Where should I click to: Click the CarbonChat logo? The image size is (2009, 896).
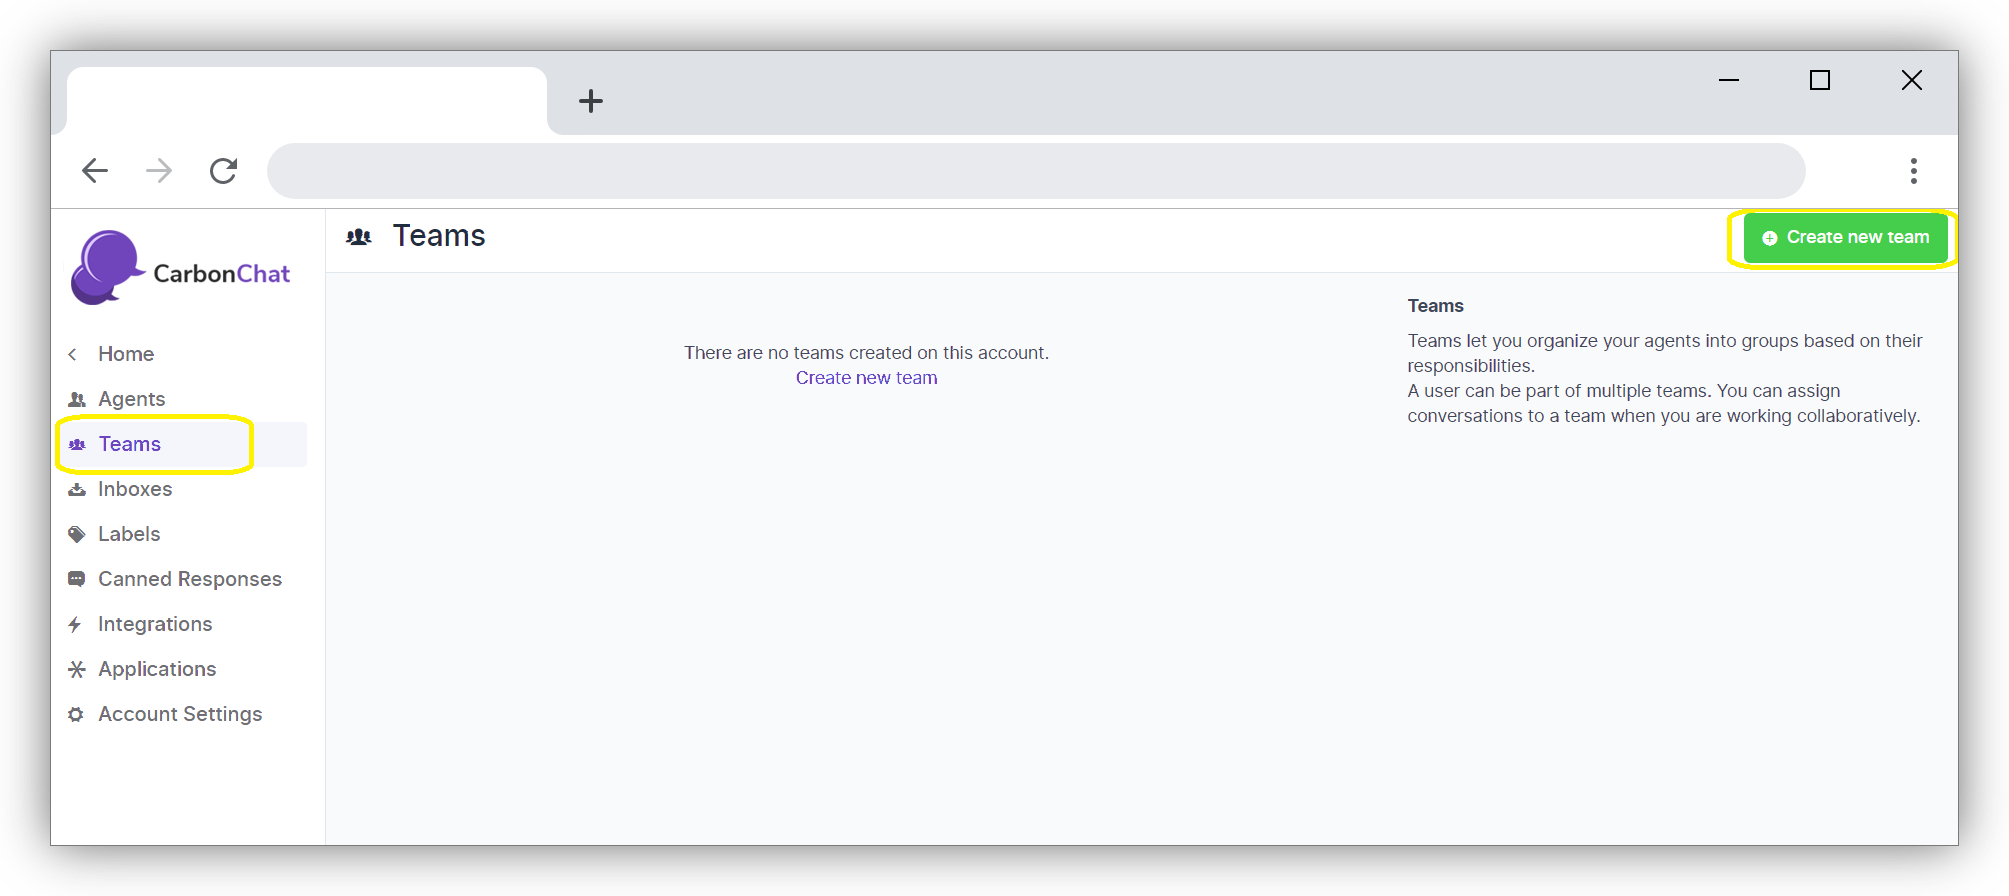click(180, 268)
